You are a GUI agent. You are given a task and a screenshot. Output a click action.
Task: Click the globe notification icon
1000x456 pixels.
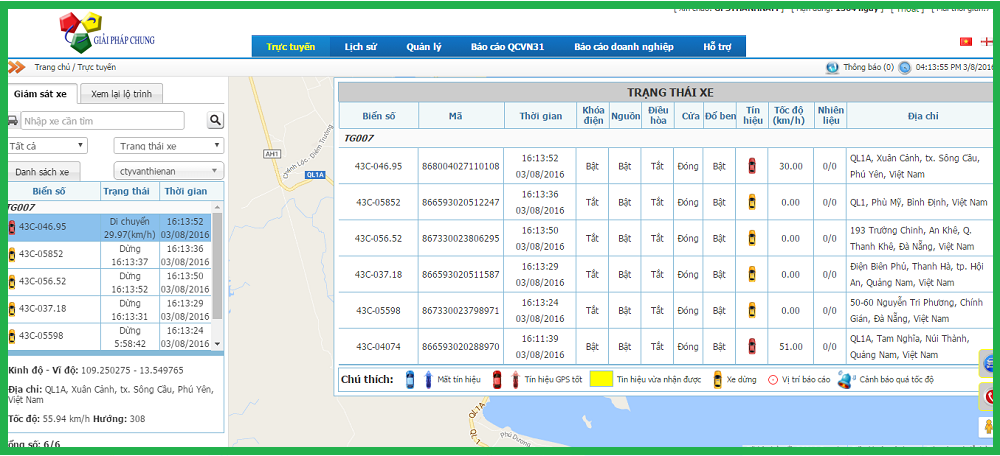coord(832,67)
